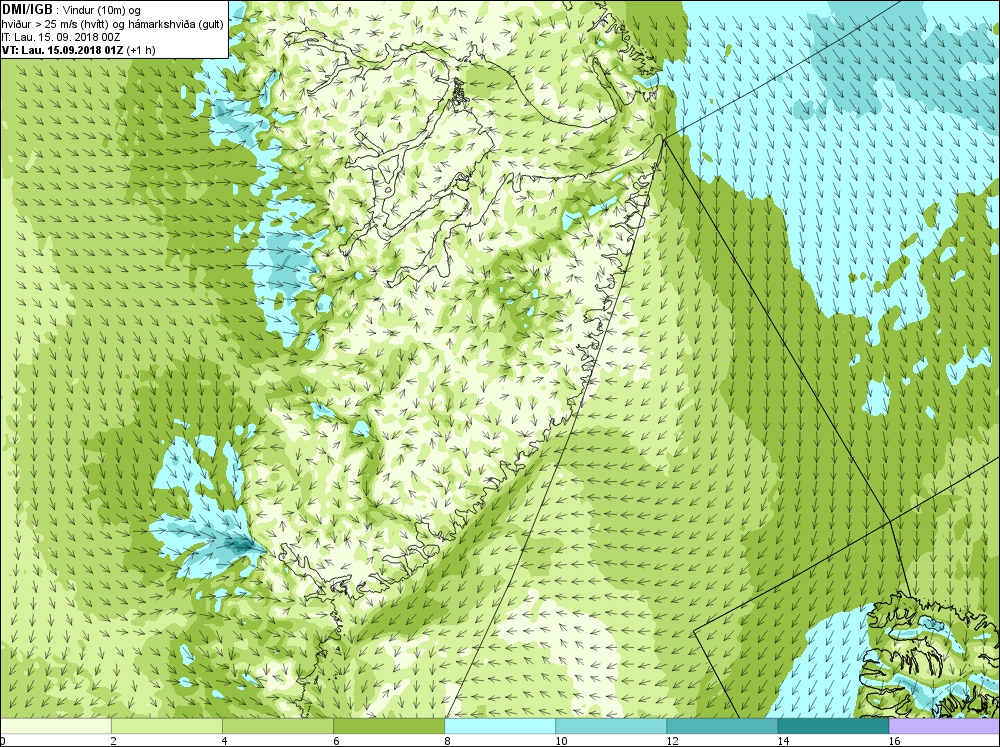The image size is (1000, 747).
Task: Click the legend tick label '0'
Action: [x=3, y=741]
